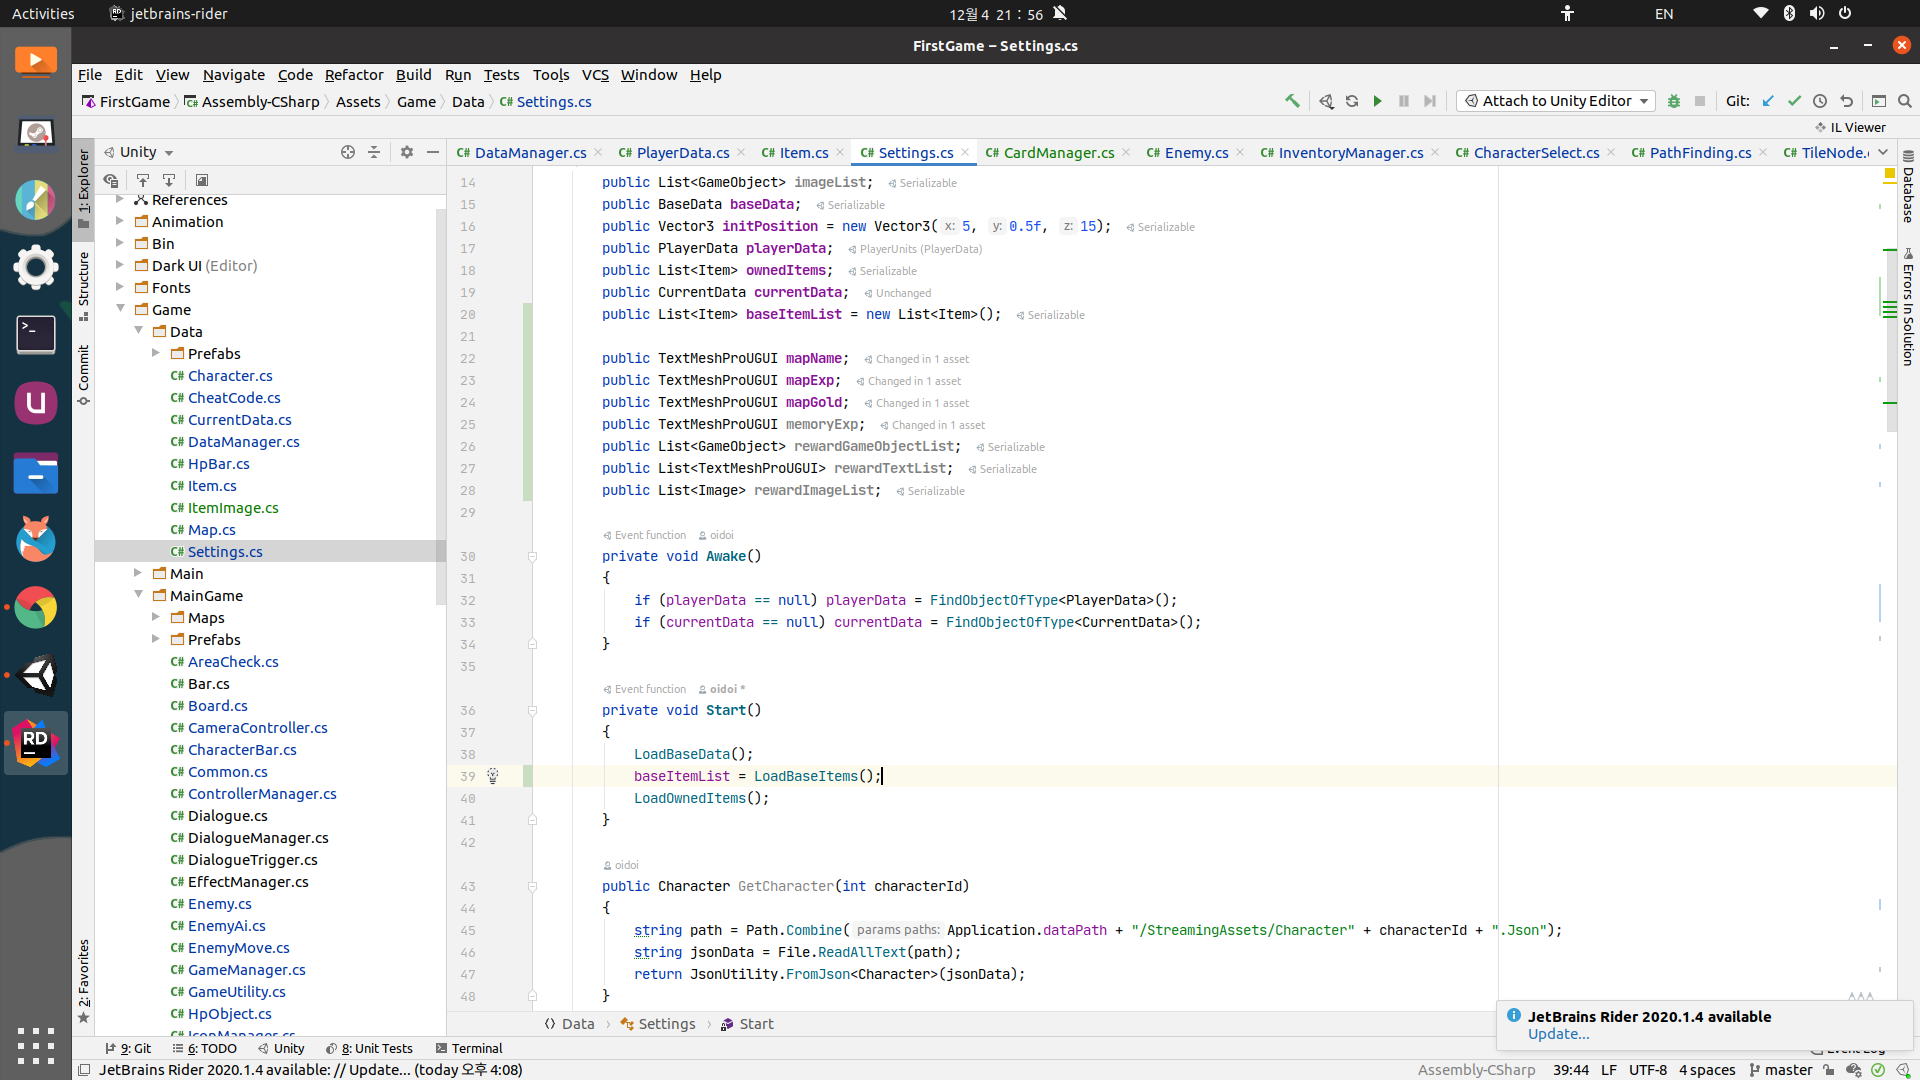Screen dimensions: 1920x1080
Task: Click the yellow warning marker on error stripe
Action: [x=1890, y=174]
